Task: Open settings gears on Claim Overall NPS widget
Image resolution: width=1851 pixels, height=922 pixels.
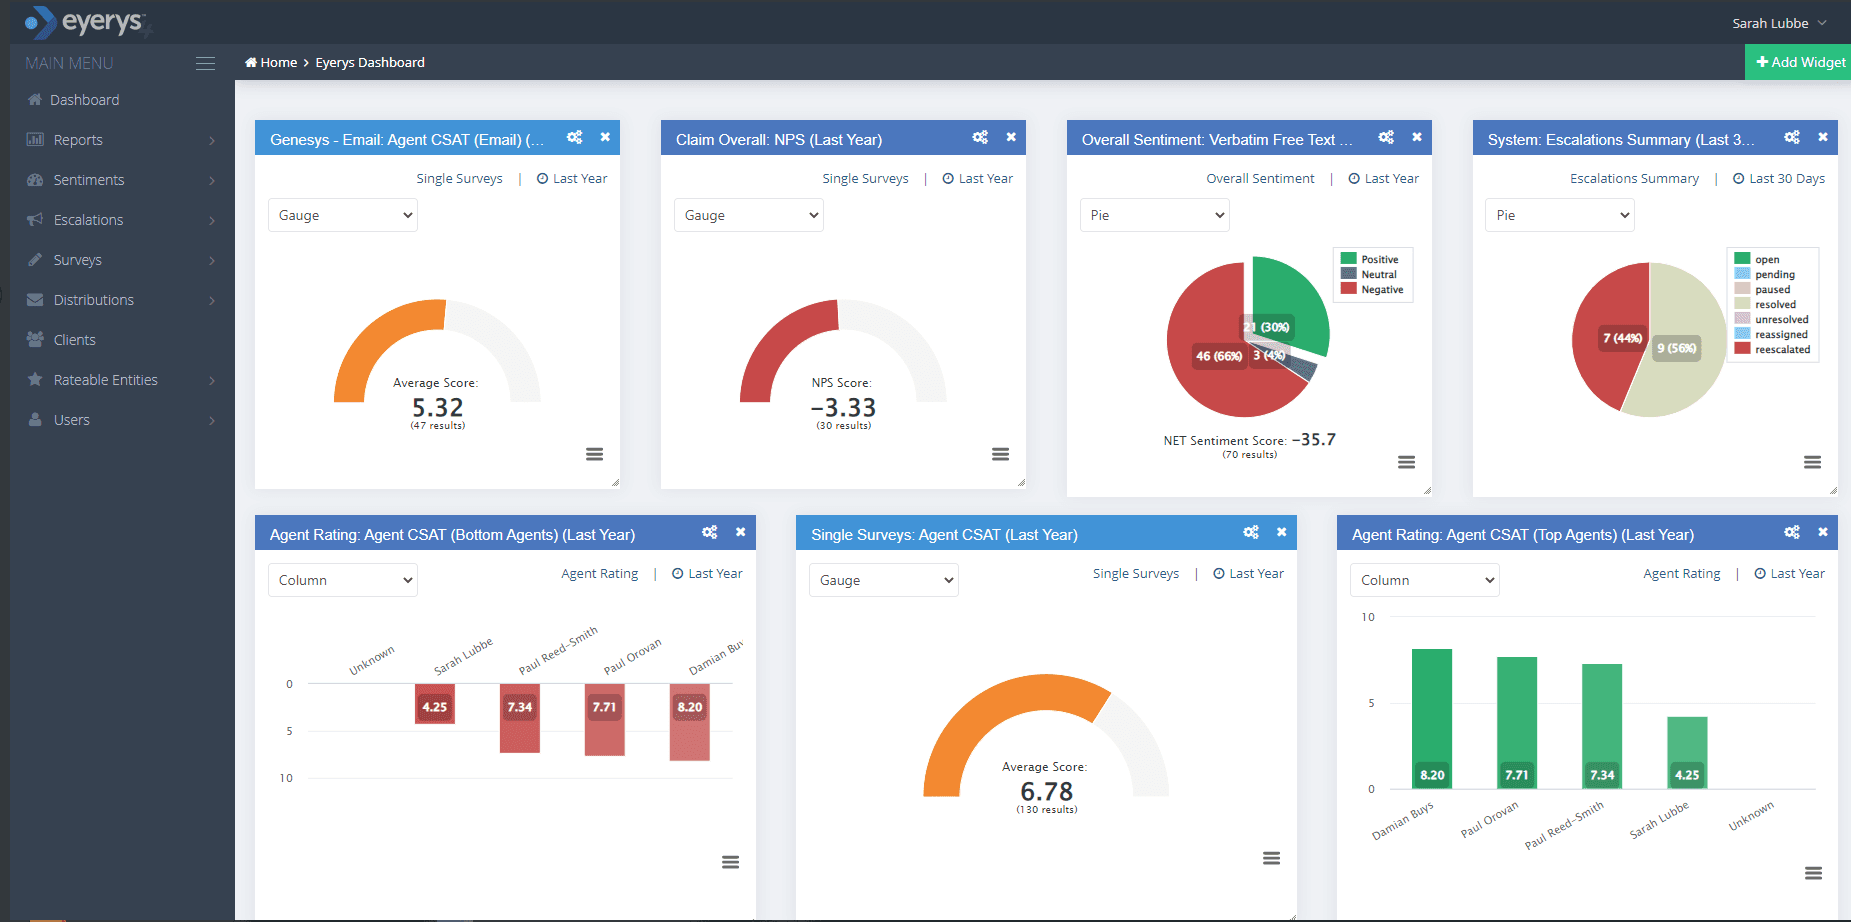Action: [x=980, y=138]
